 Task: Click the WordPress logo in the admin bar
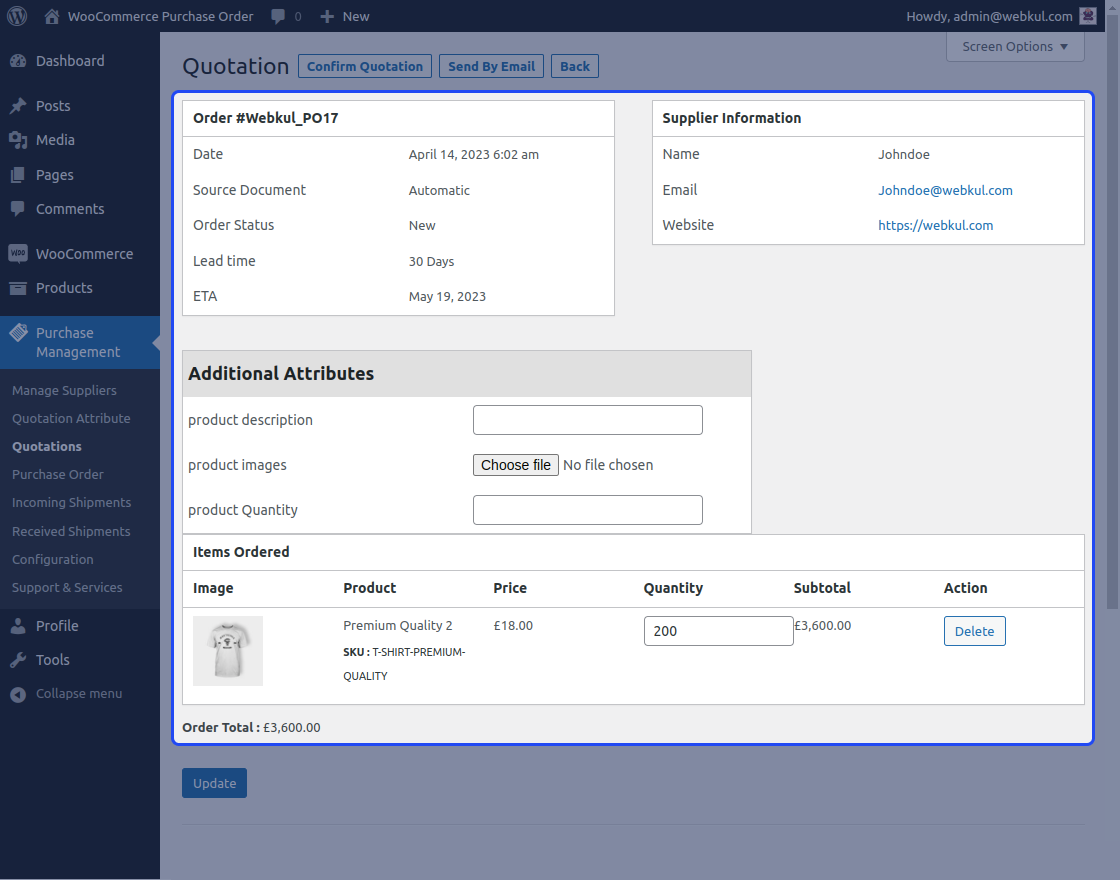(16, 15)
